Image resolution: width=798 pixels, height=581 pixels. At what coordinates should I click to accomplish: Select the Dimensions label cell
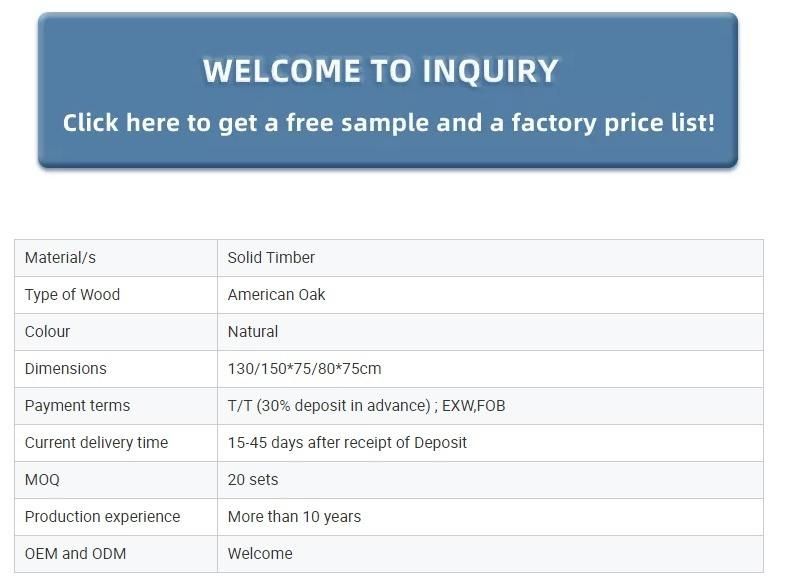click(116, 369)
